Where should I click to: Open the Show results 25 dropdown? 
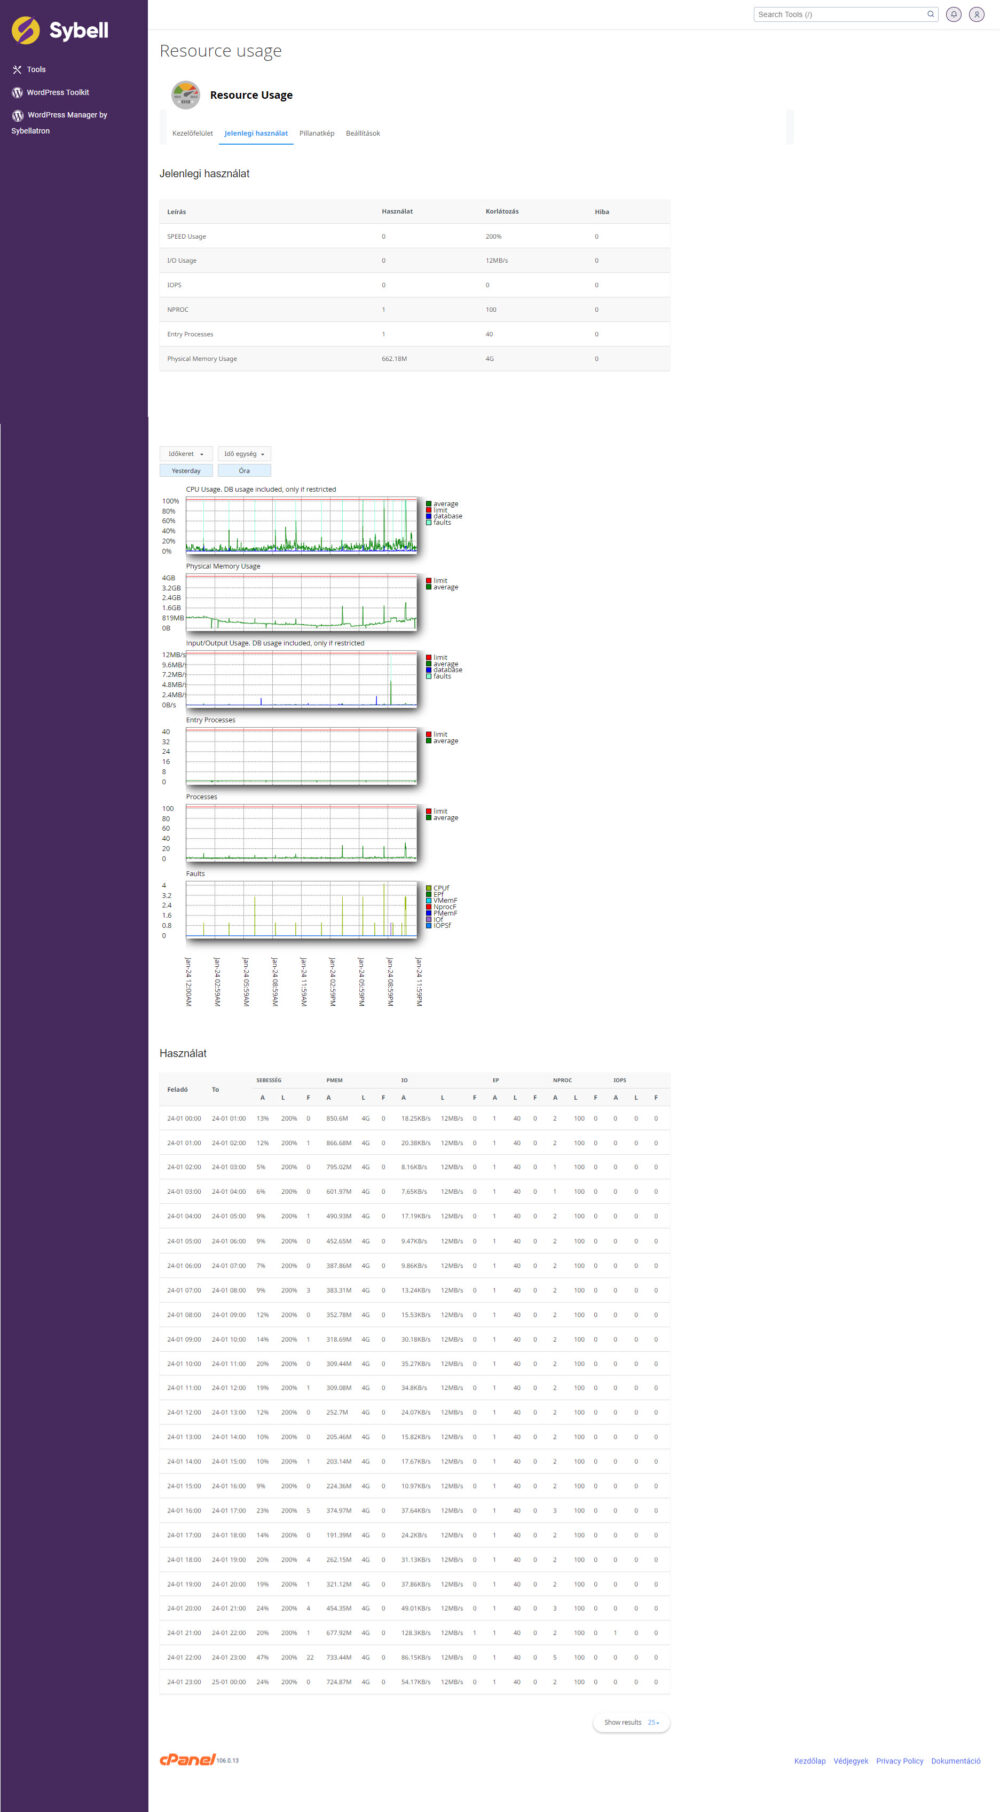tap(631, 1722)
